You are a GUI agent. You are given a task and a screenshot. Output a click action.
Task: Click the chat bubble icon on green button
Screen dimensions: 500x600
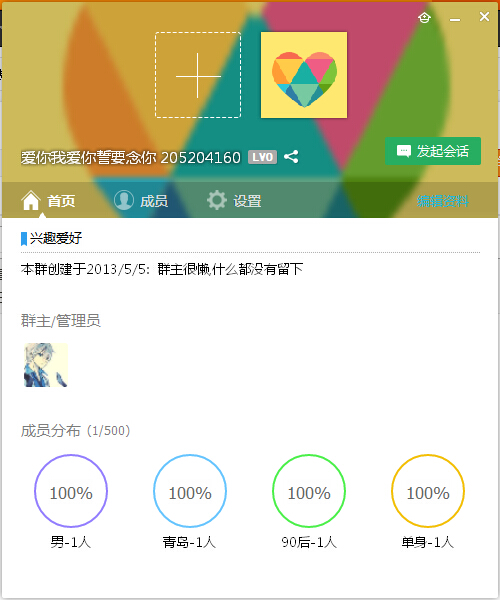[x=404, y=151]
